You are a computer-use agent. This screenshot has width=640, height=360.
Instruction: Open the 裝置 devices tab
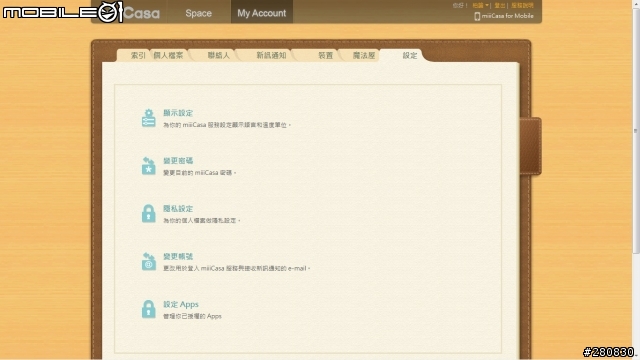click(x=325, y=56)
